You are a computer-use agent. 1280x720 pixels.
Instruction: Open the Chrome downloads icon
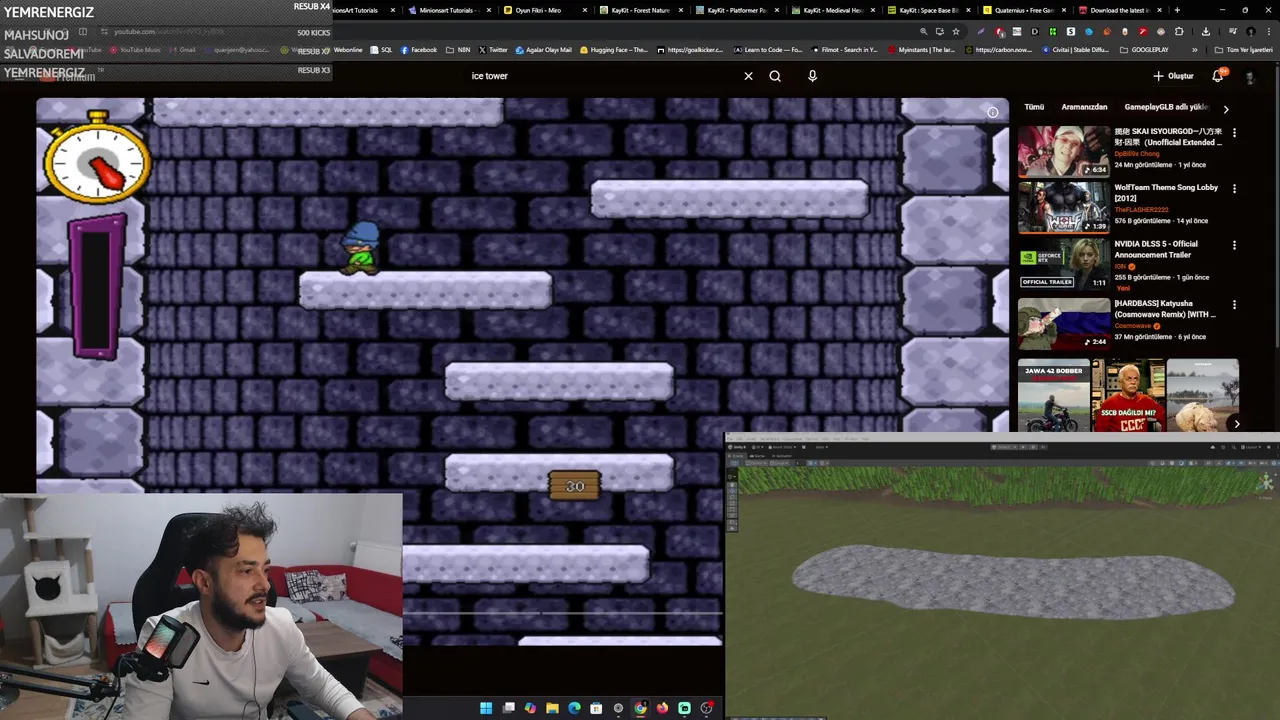click(1206, 32)
